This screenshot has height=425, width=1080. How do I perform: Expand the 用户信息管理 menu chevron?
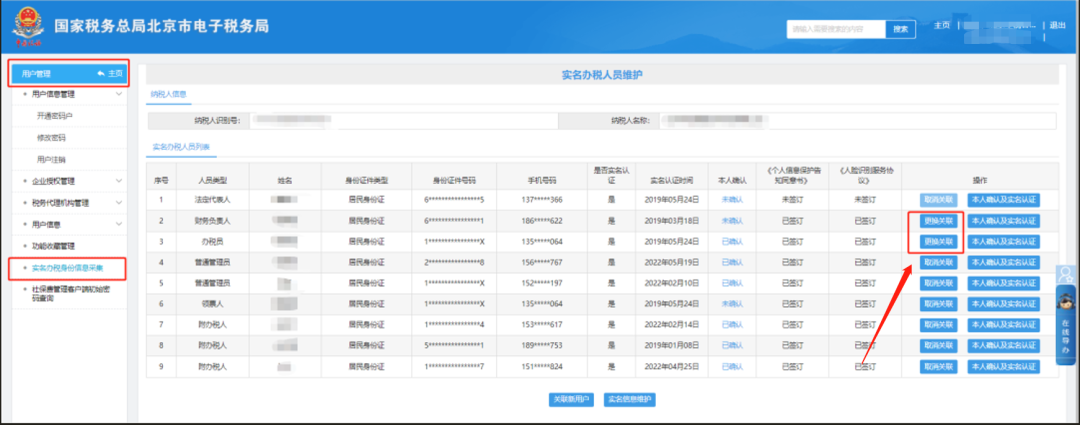click(x=120, y=94)
